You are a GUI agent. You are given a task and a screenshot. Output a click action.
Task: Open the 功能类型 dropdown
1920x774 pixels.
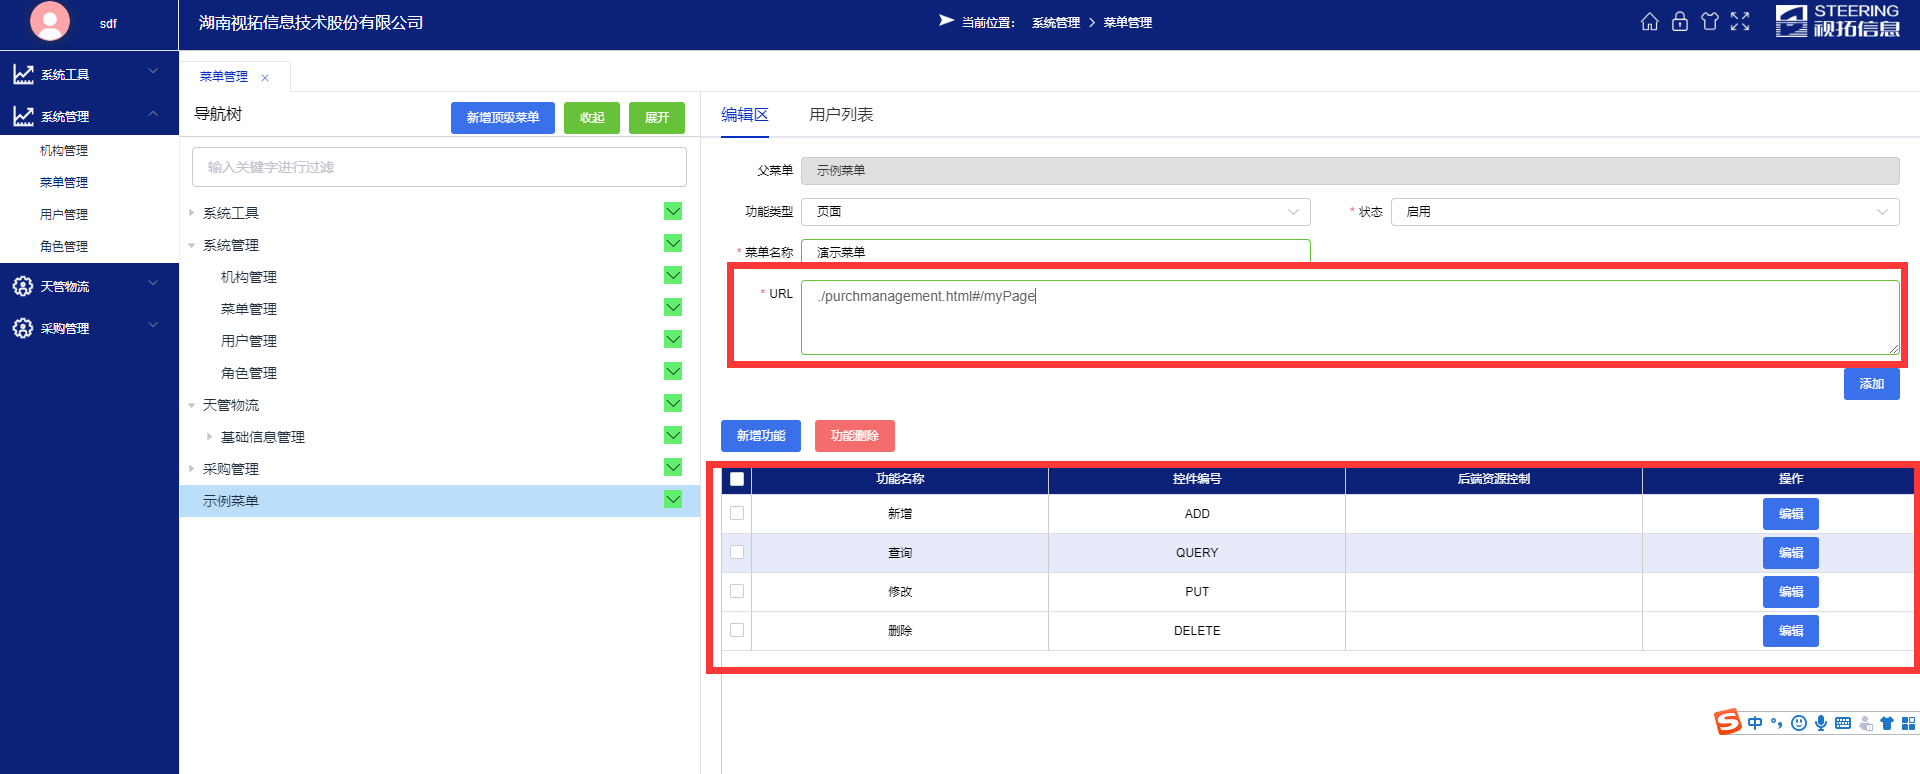tap(1055, 212)
